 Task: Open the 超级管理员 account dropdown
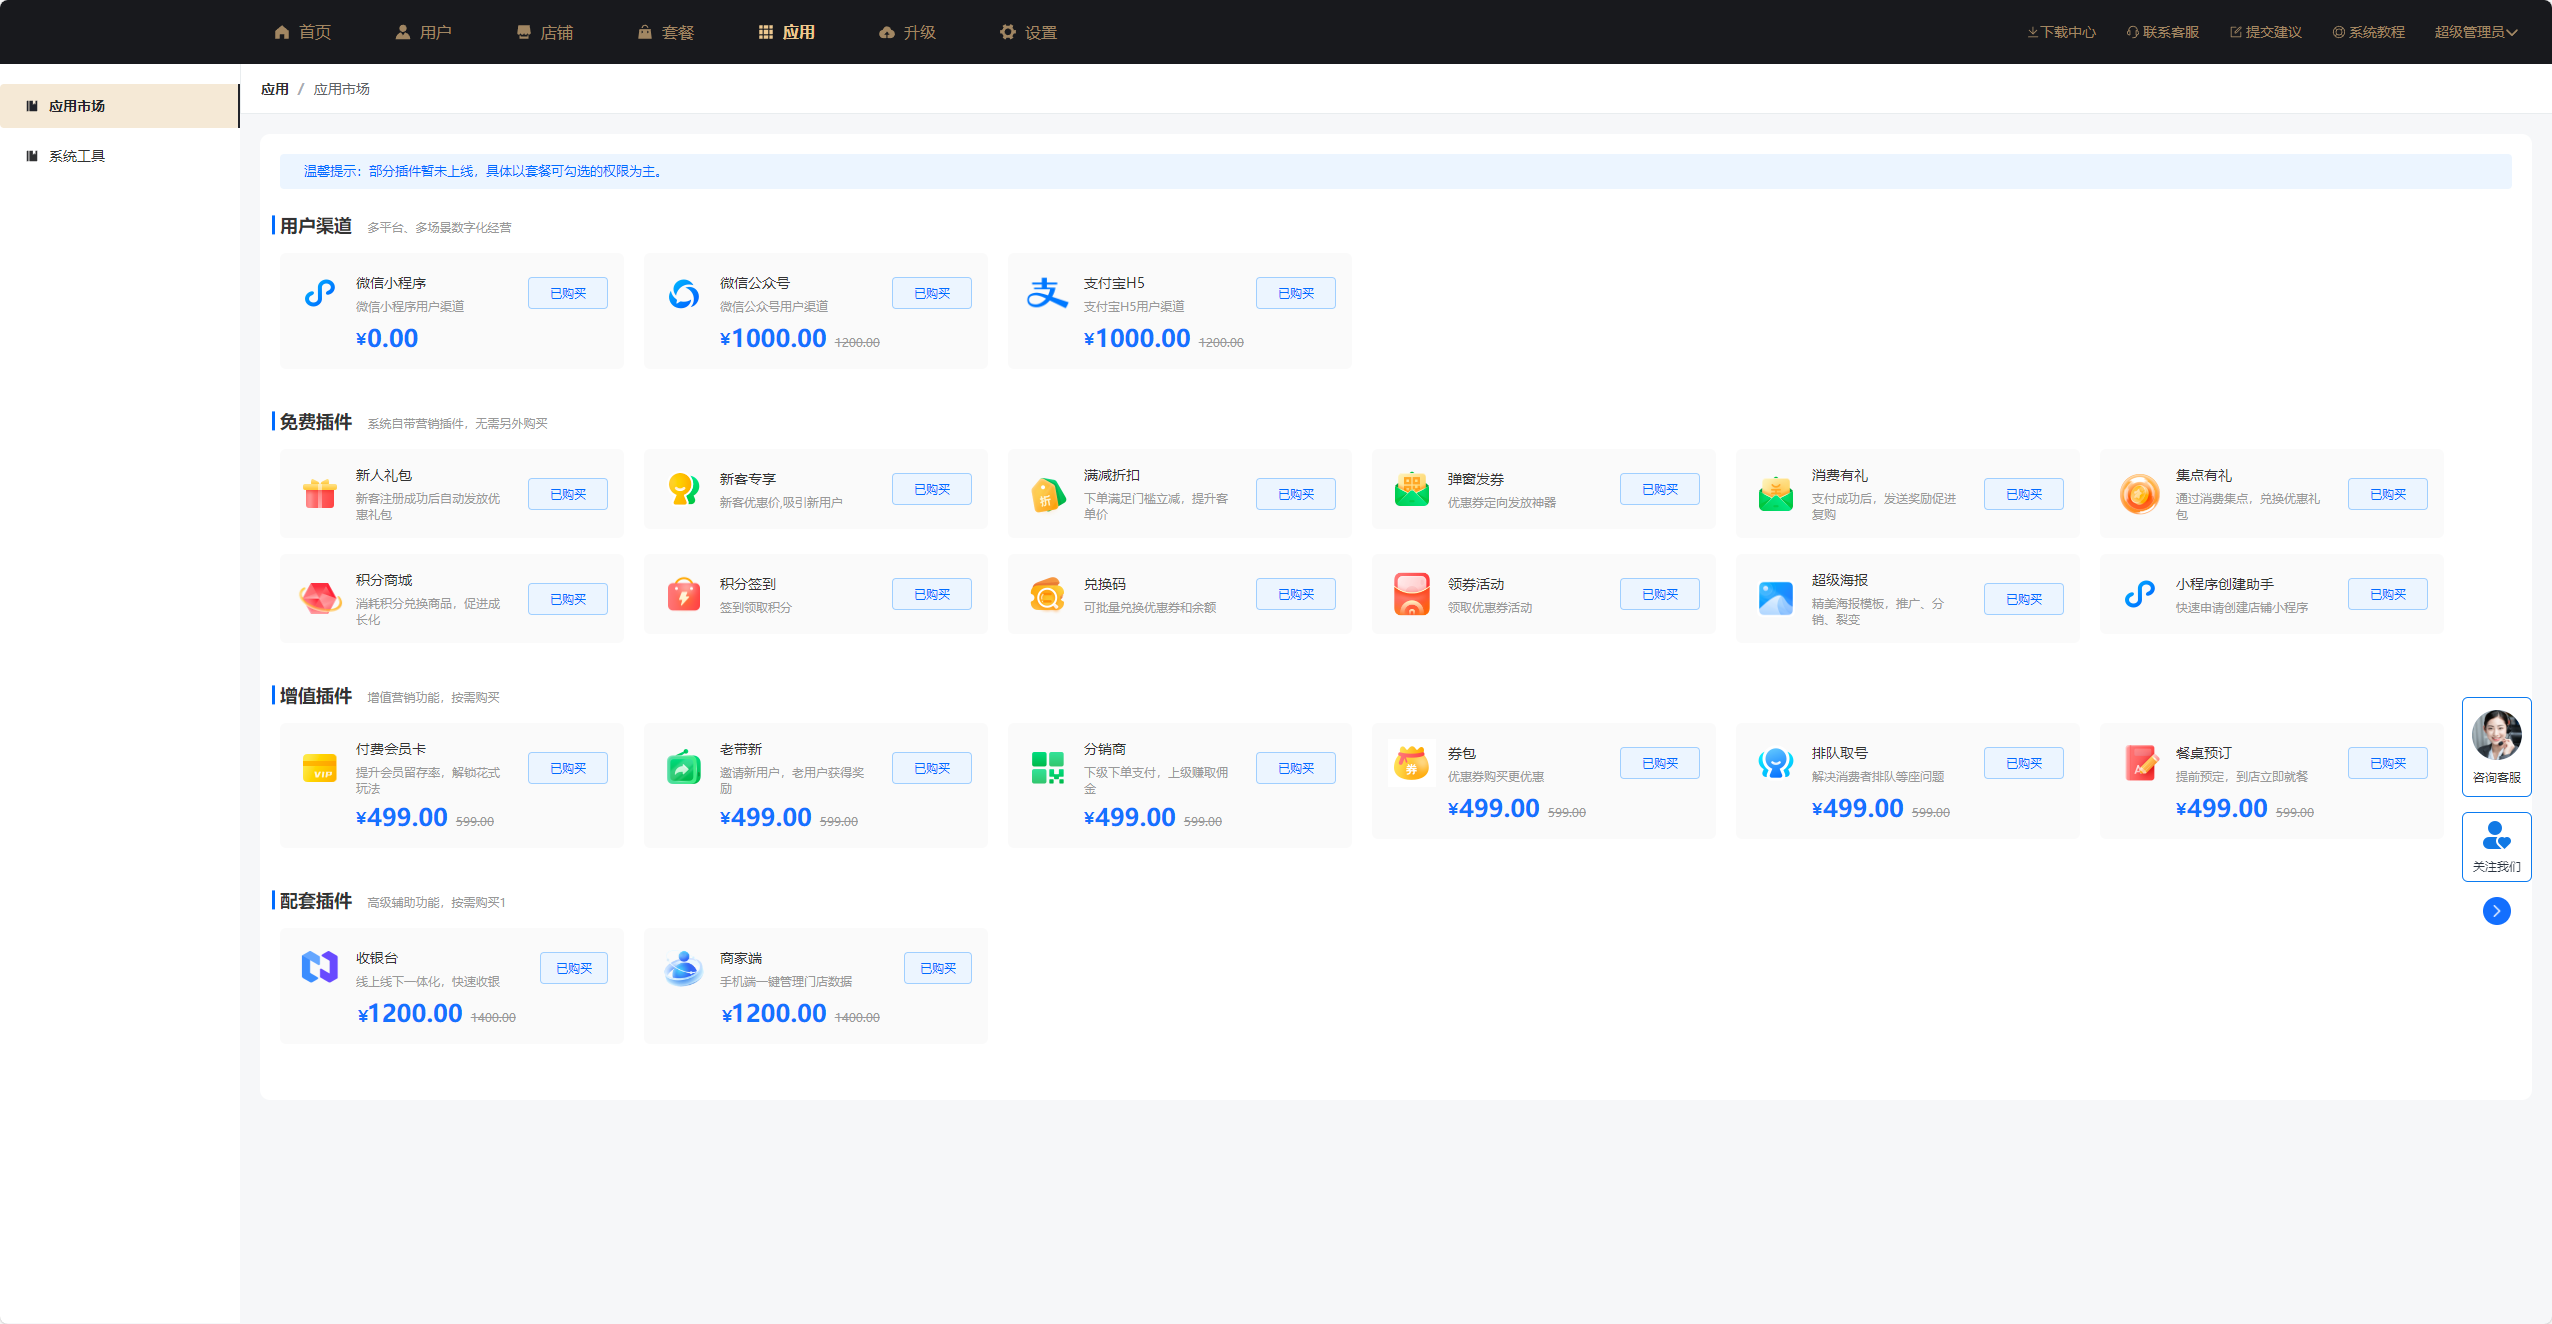tap(2475, 32)
